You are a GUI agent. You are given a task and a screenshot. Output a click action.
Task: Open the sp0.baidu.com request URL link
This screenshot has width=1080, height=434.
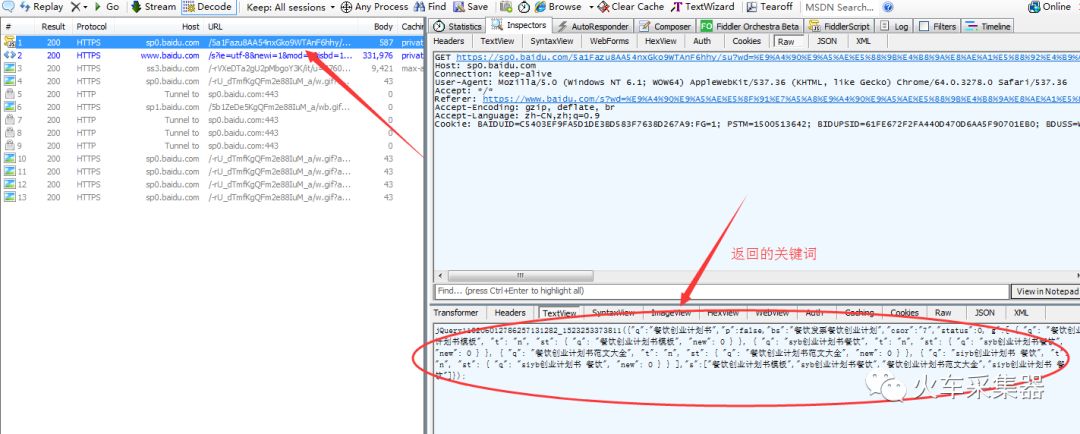click(x=767, y=57)
